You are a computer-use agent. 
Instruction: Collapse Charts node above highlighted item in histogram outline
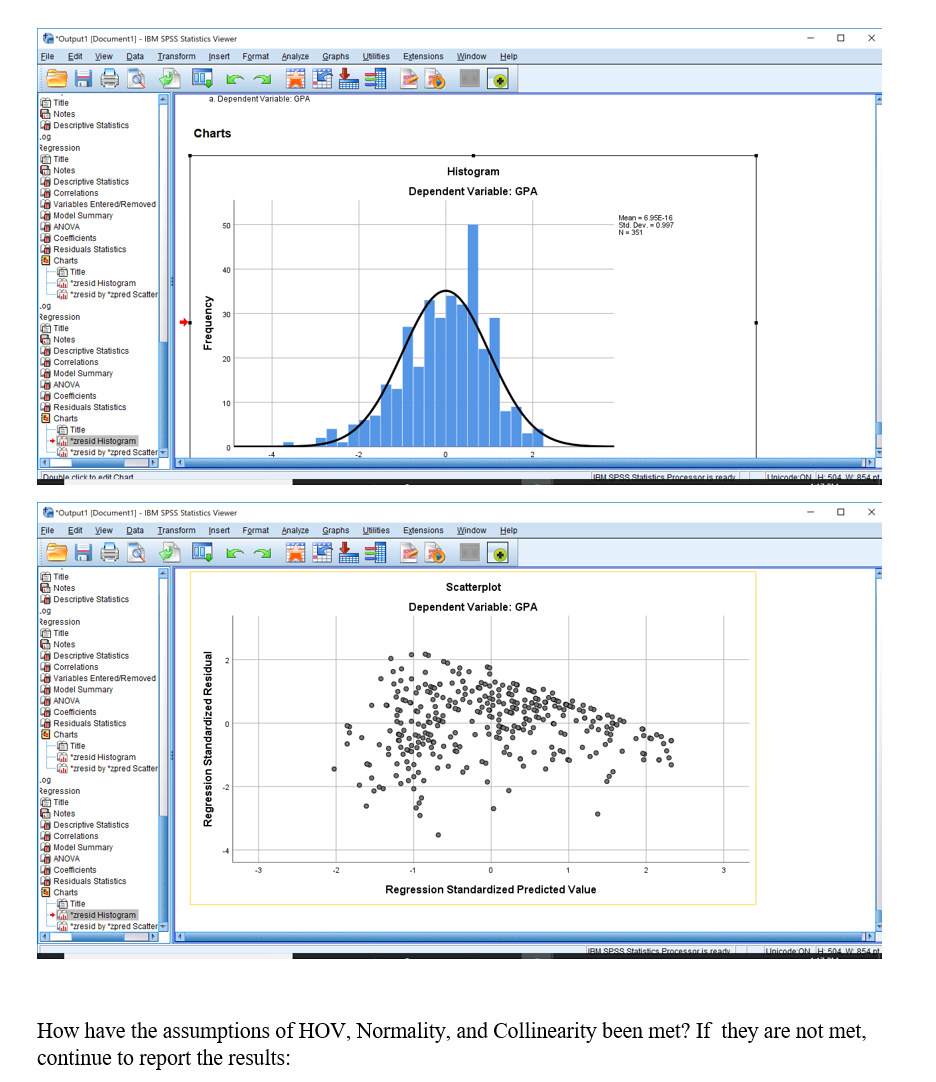point(45,419)
